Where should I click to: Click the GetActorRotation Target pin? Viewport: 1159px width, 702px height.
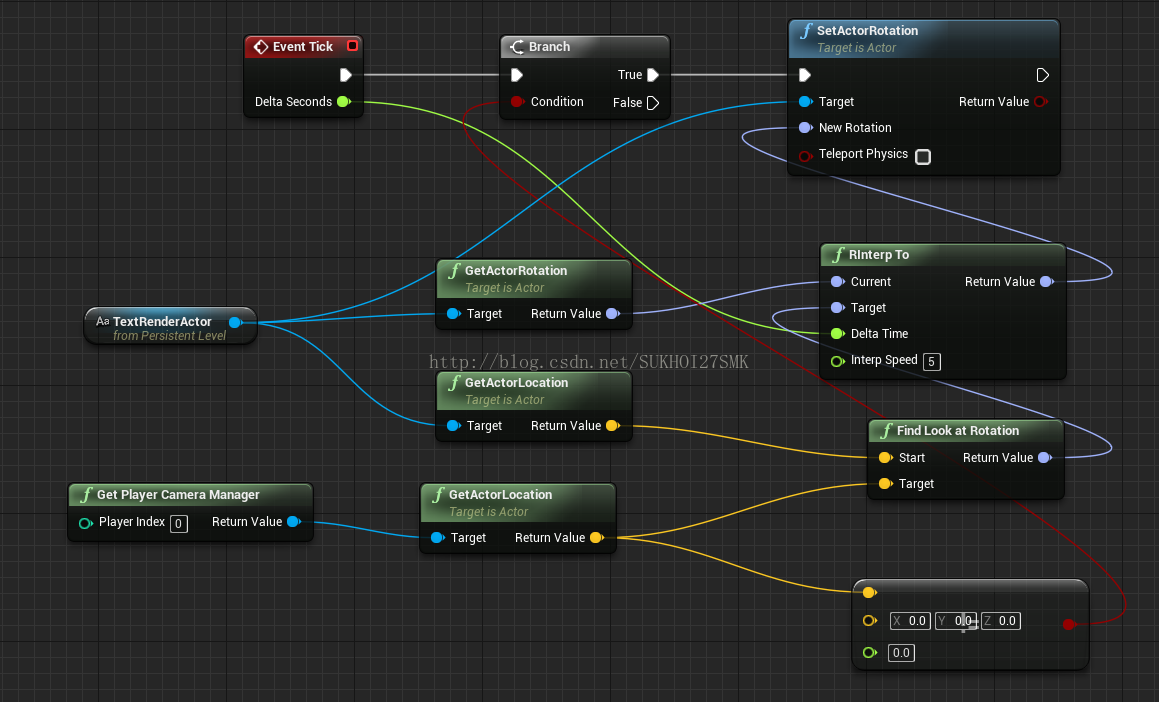[x=454, y=314]
